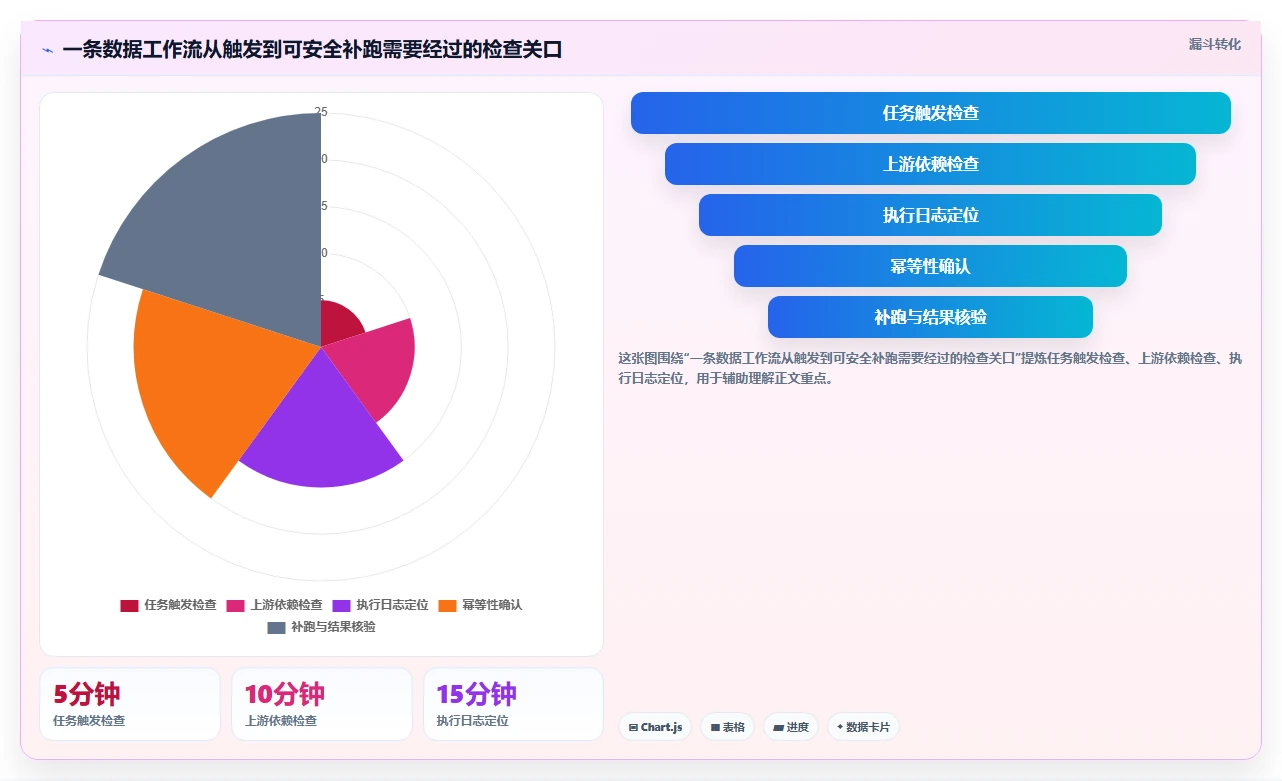Image resolution: width=1282 pixels, height=781 pixels.
Task: Click the 进度 tag chip
Action: (791, 727)
